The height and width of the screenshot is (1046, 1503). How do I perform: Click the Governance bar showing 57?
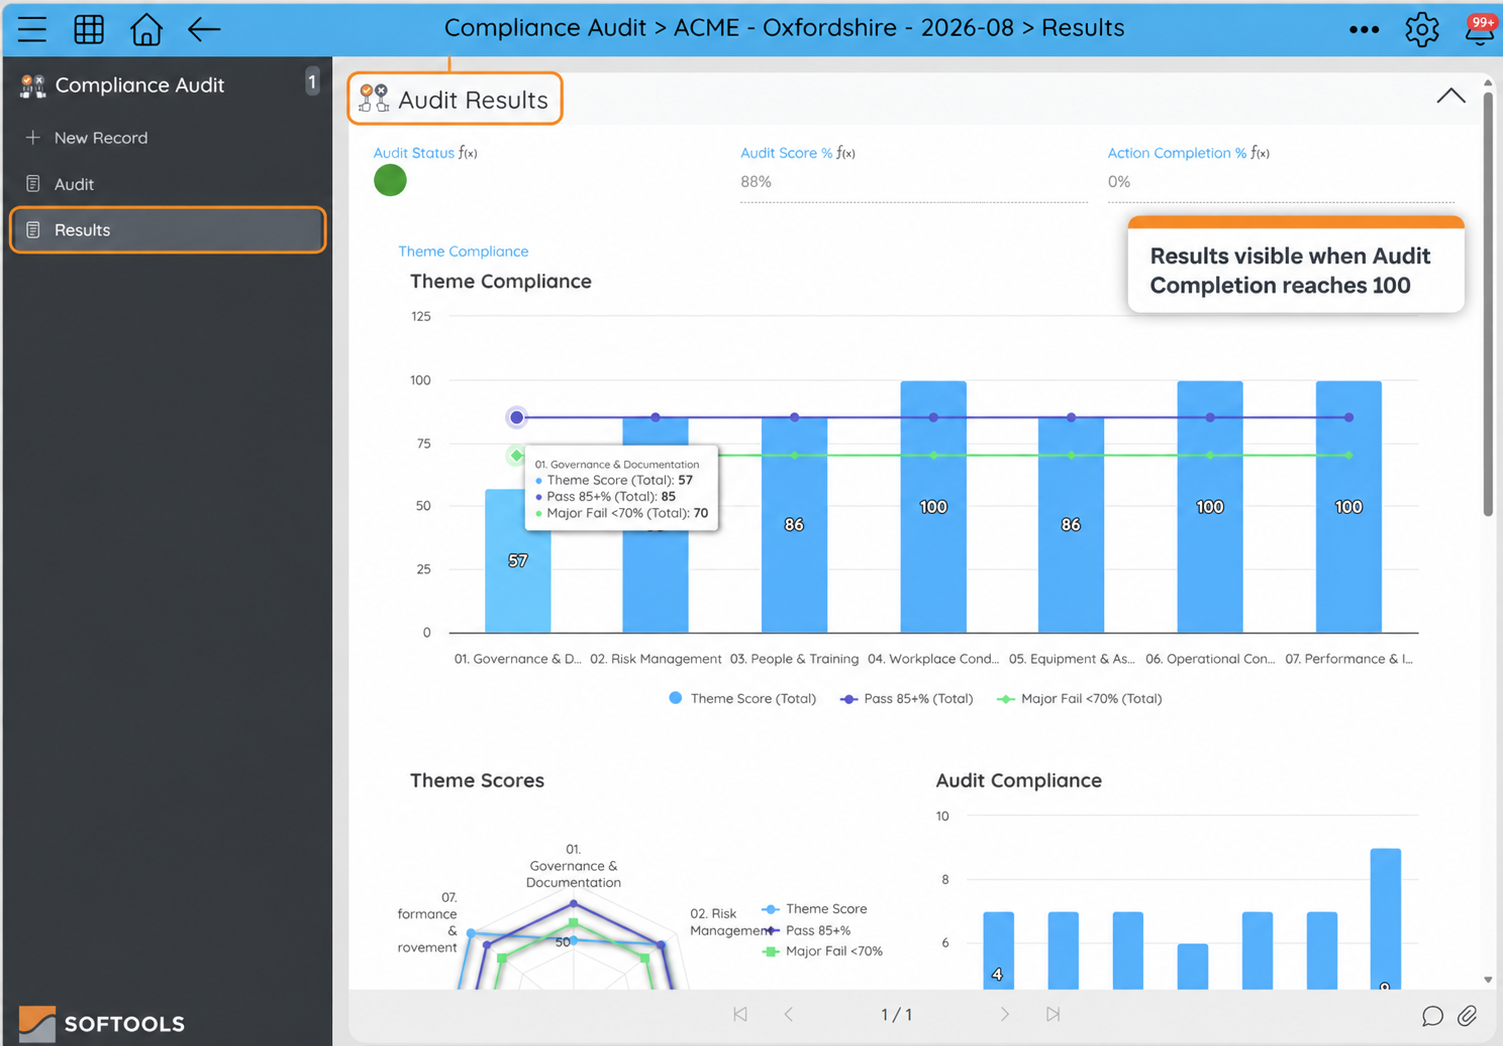(517, 560)
